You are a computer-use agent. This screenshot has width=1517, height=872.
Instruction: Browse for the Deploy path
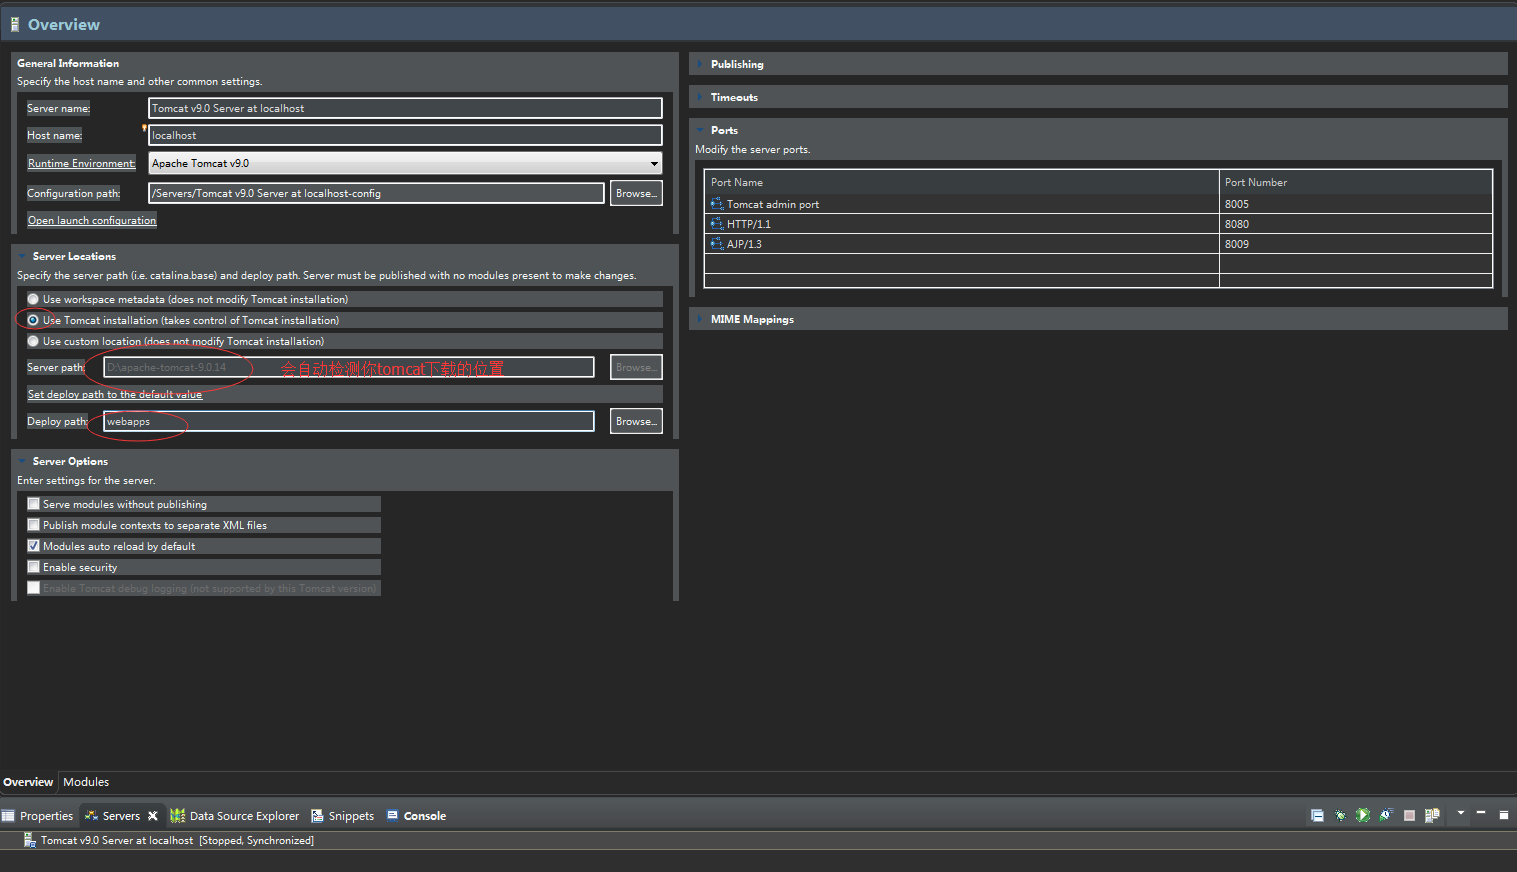pyautogui.click(x=636, y=421)
